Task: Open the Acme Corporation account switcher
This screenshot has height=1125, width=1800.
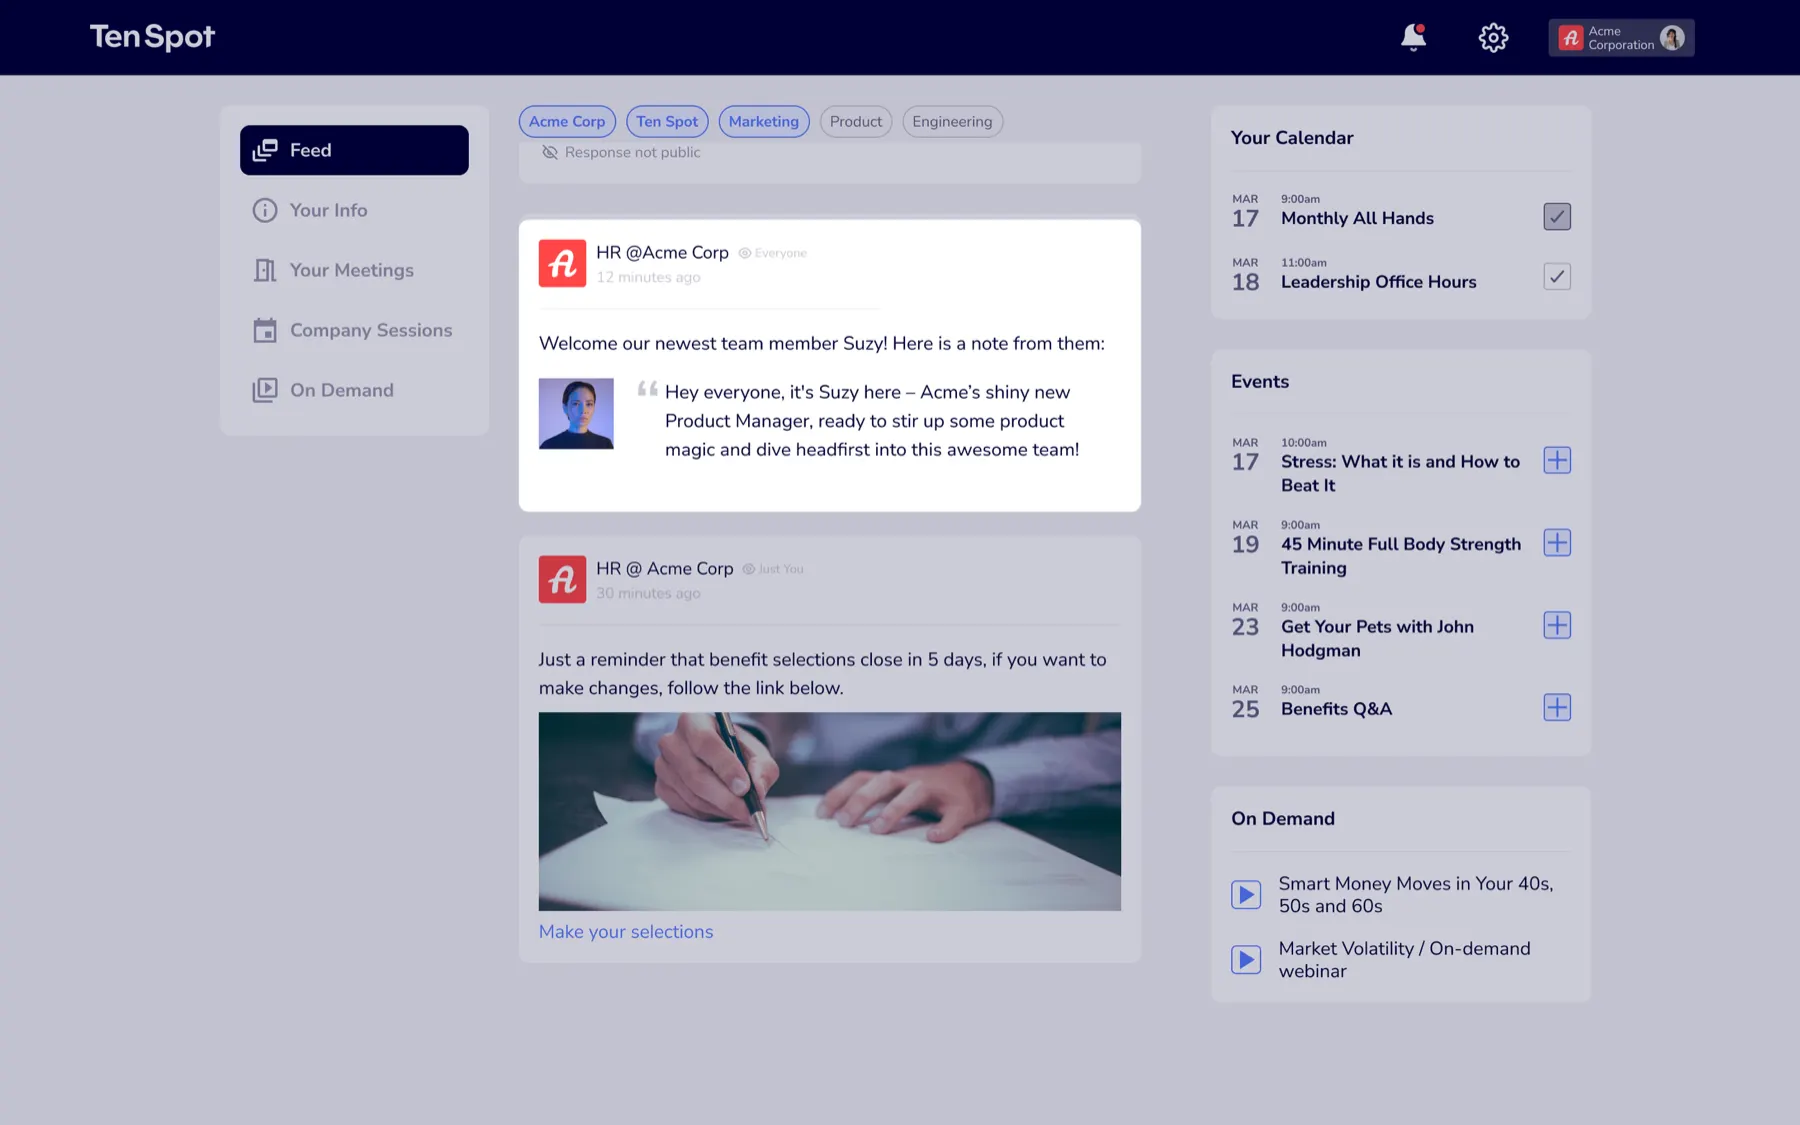Action: tap(1621, 38)
